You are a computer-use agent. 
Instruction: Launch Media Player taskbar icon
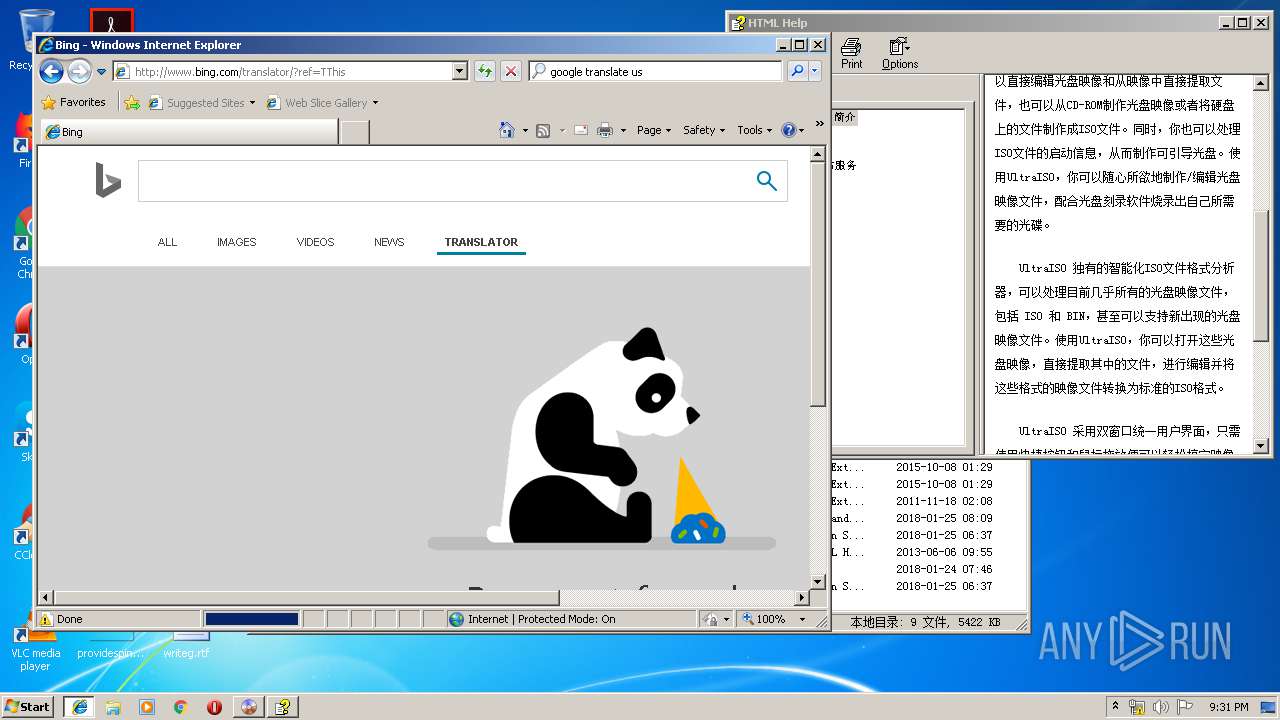(x=147, y=706)
